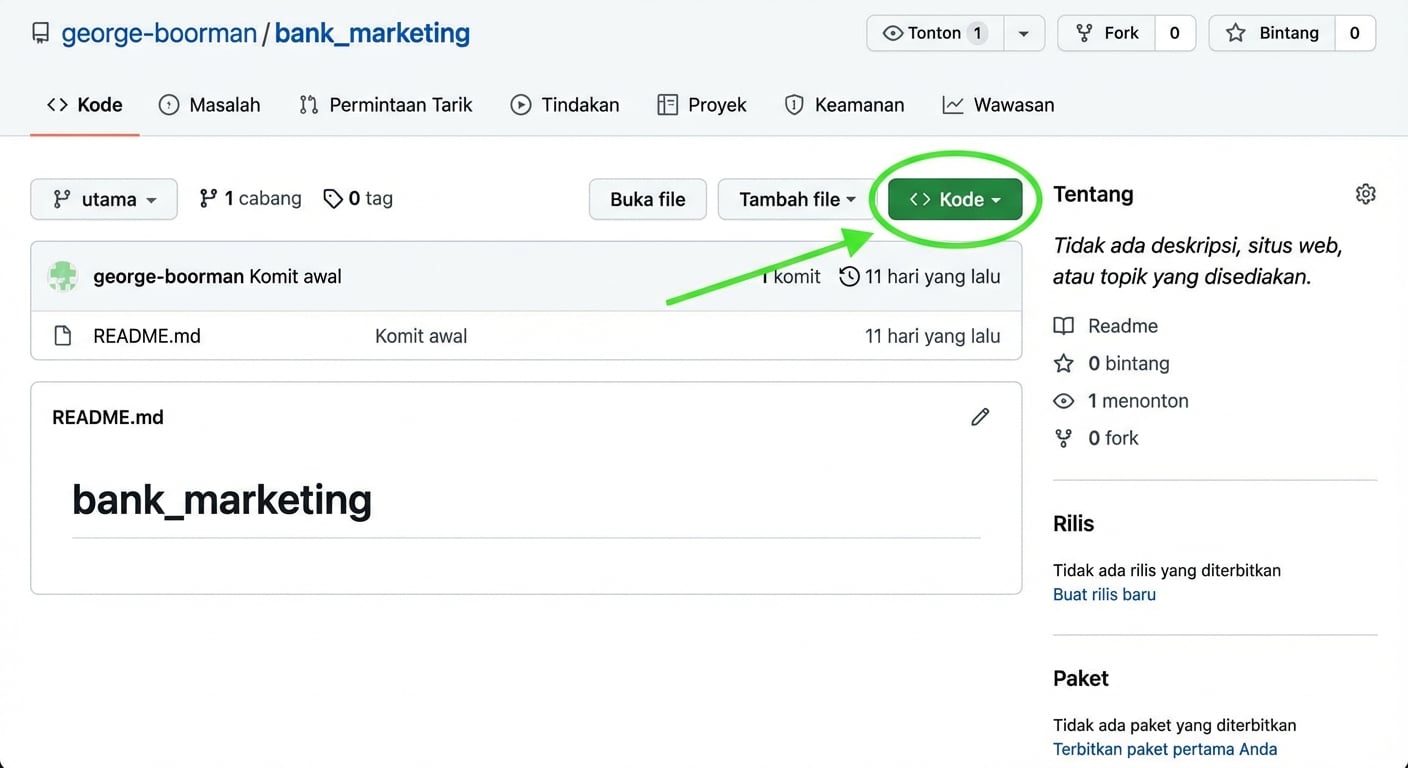Expand the Tambah file dropdown
The width and height of the screenshot is (1408, 768).
click(x=797, y=199)
